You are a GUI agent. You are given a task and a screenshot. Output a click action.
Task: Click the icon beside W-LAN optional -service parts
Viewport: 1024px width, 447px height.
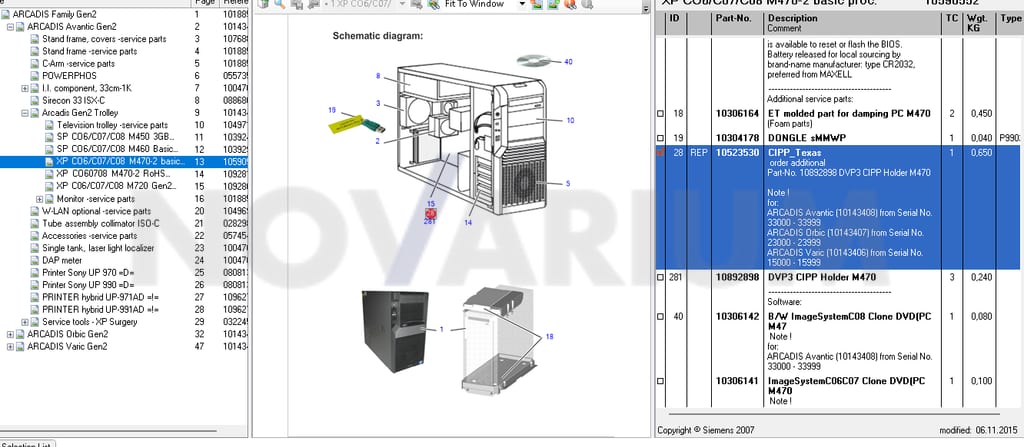36,211
